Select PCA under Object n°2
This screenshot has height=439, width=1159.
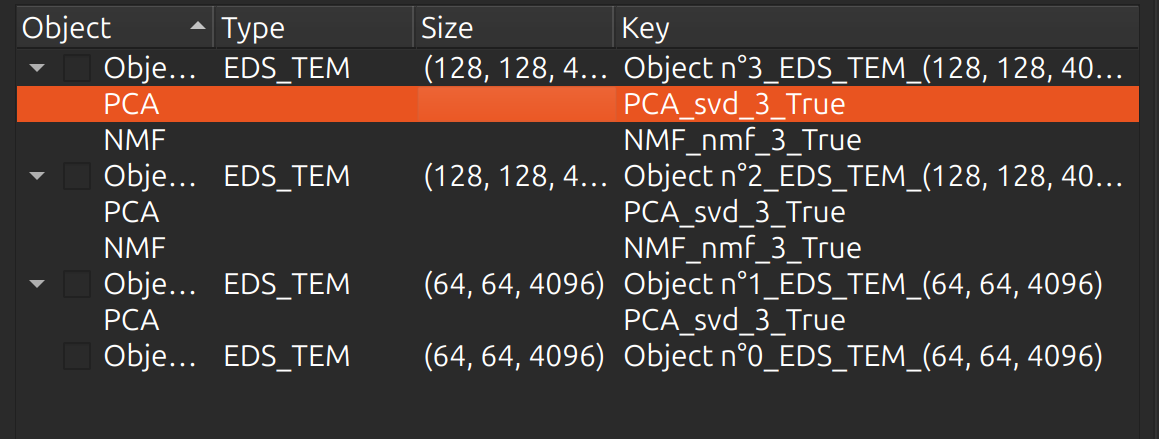tap(132, 212)
